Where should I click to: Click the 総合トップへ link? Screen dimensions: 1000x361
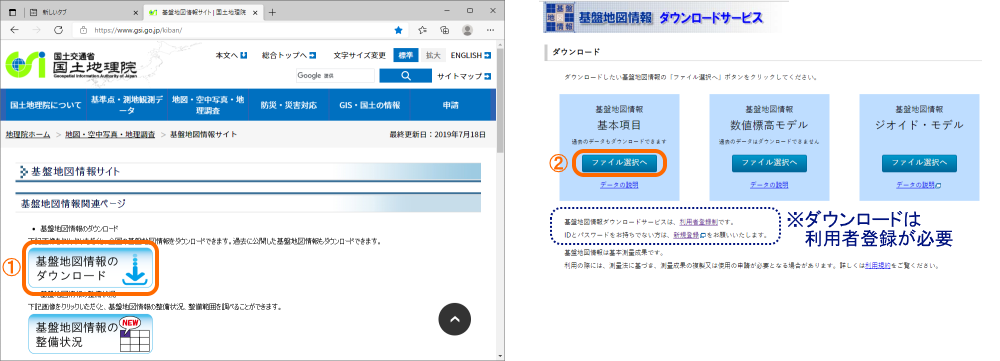[289, 55]
